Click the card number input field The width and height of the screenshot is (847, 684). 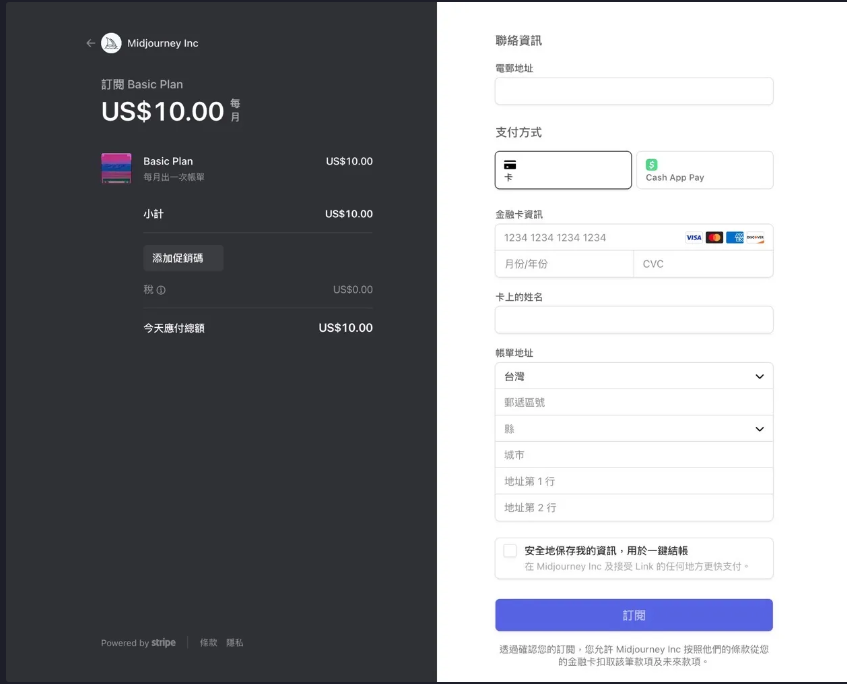click(585, 238)
